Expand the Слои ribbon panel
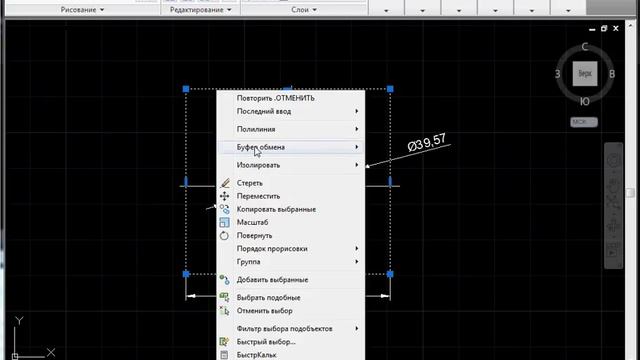 [x=304, y=9]
